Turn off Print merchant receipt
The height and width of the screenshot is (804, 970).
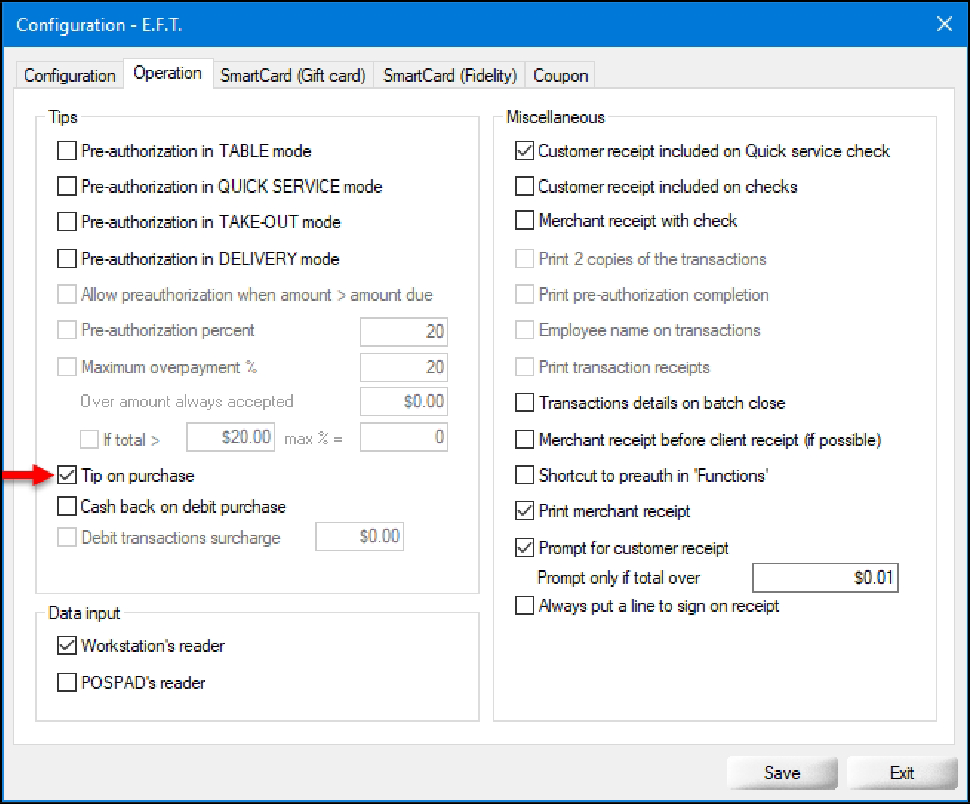click(524, 512)
